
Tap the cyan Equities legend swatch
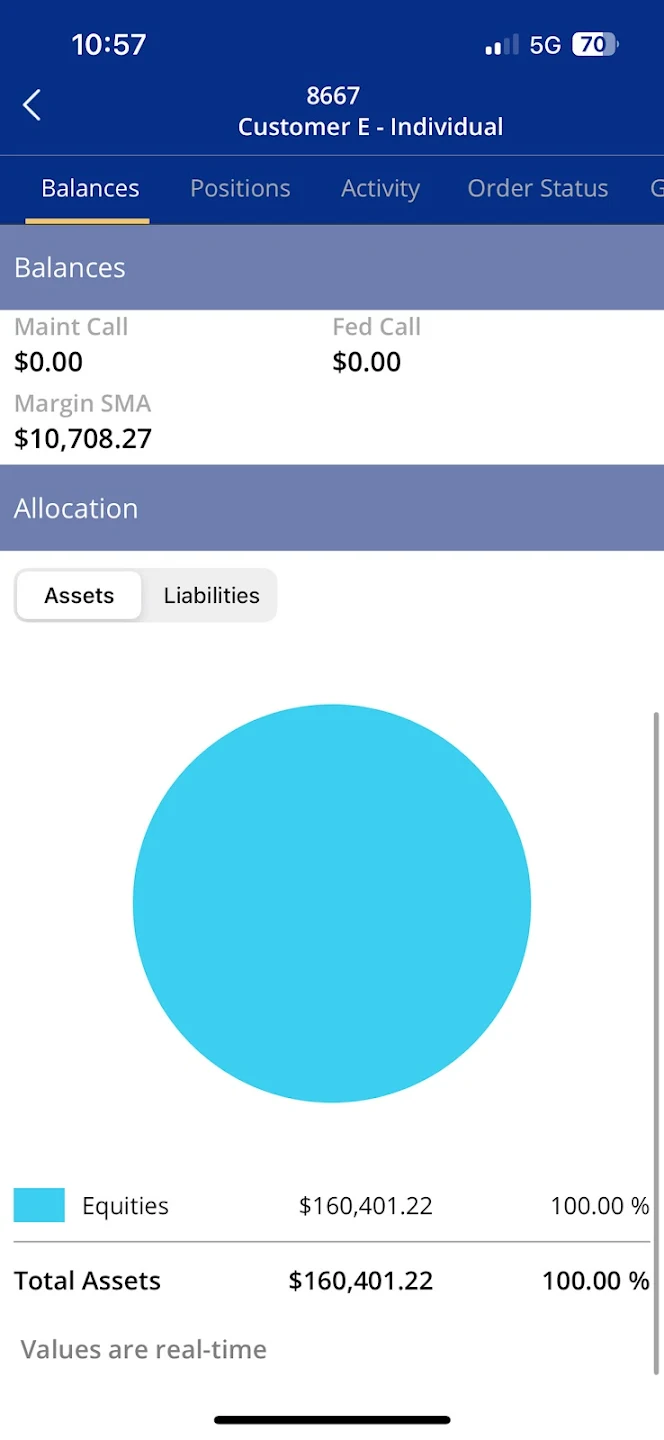[x=38, y=1204]
